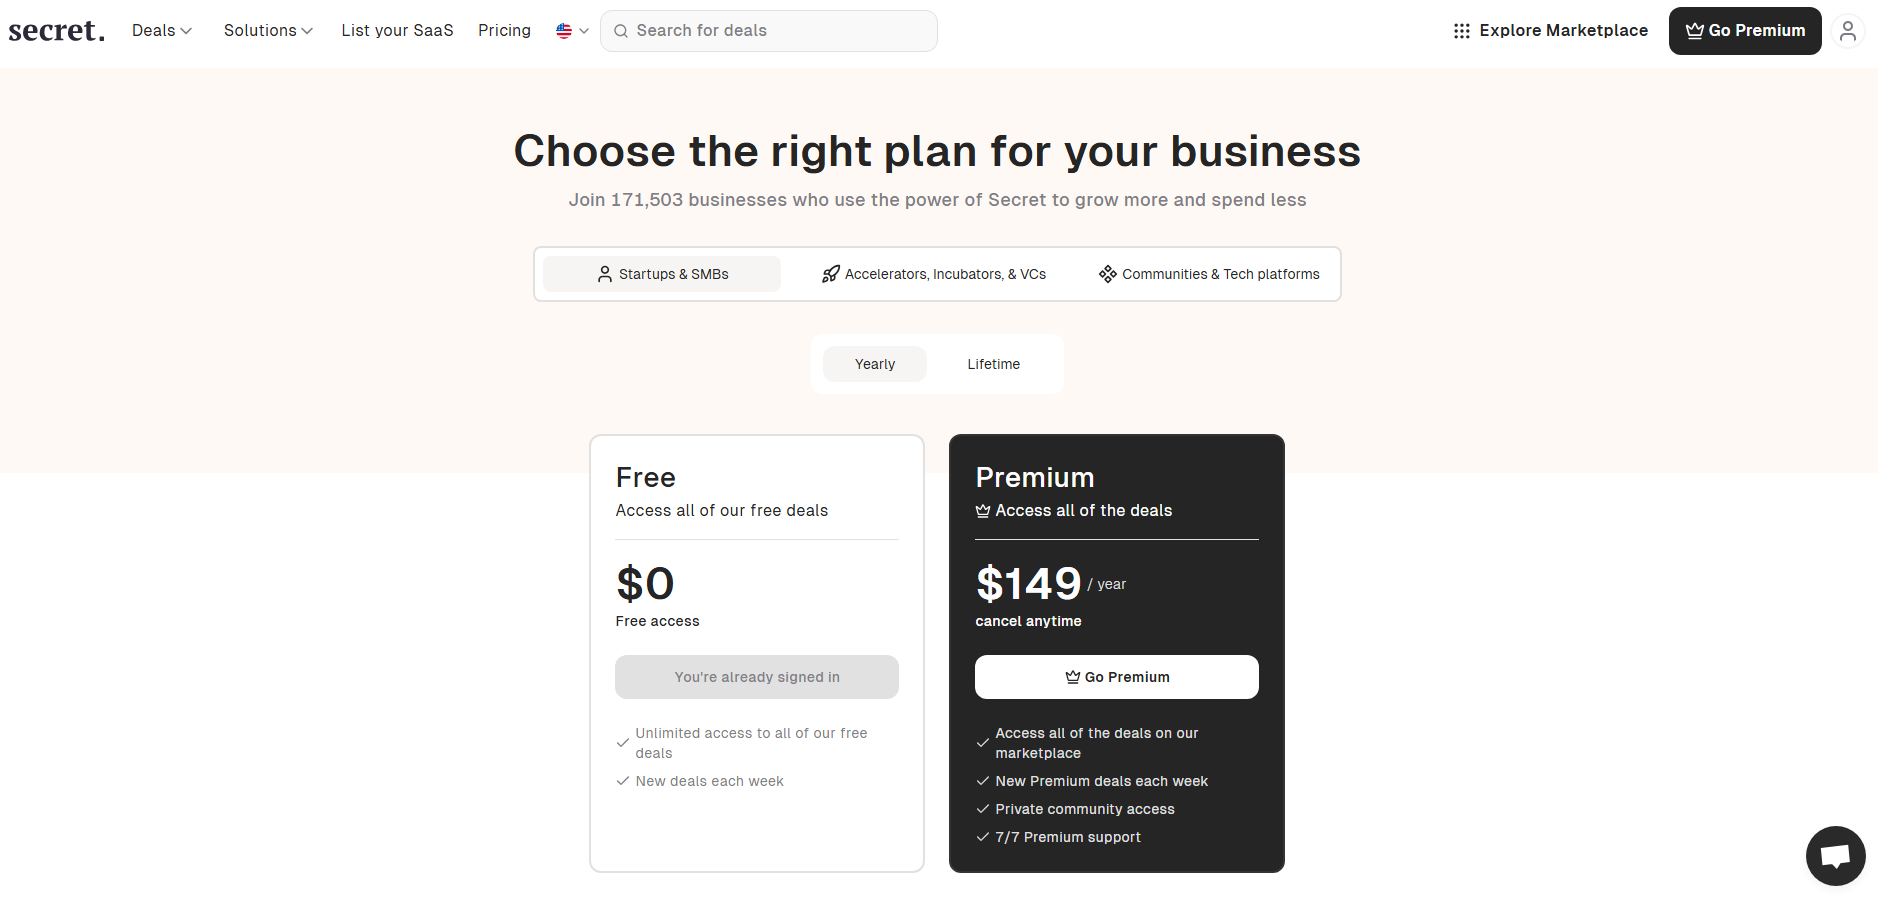Click the search magnifier icon
1878x897 pixels.
621,31
